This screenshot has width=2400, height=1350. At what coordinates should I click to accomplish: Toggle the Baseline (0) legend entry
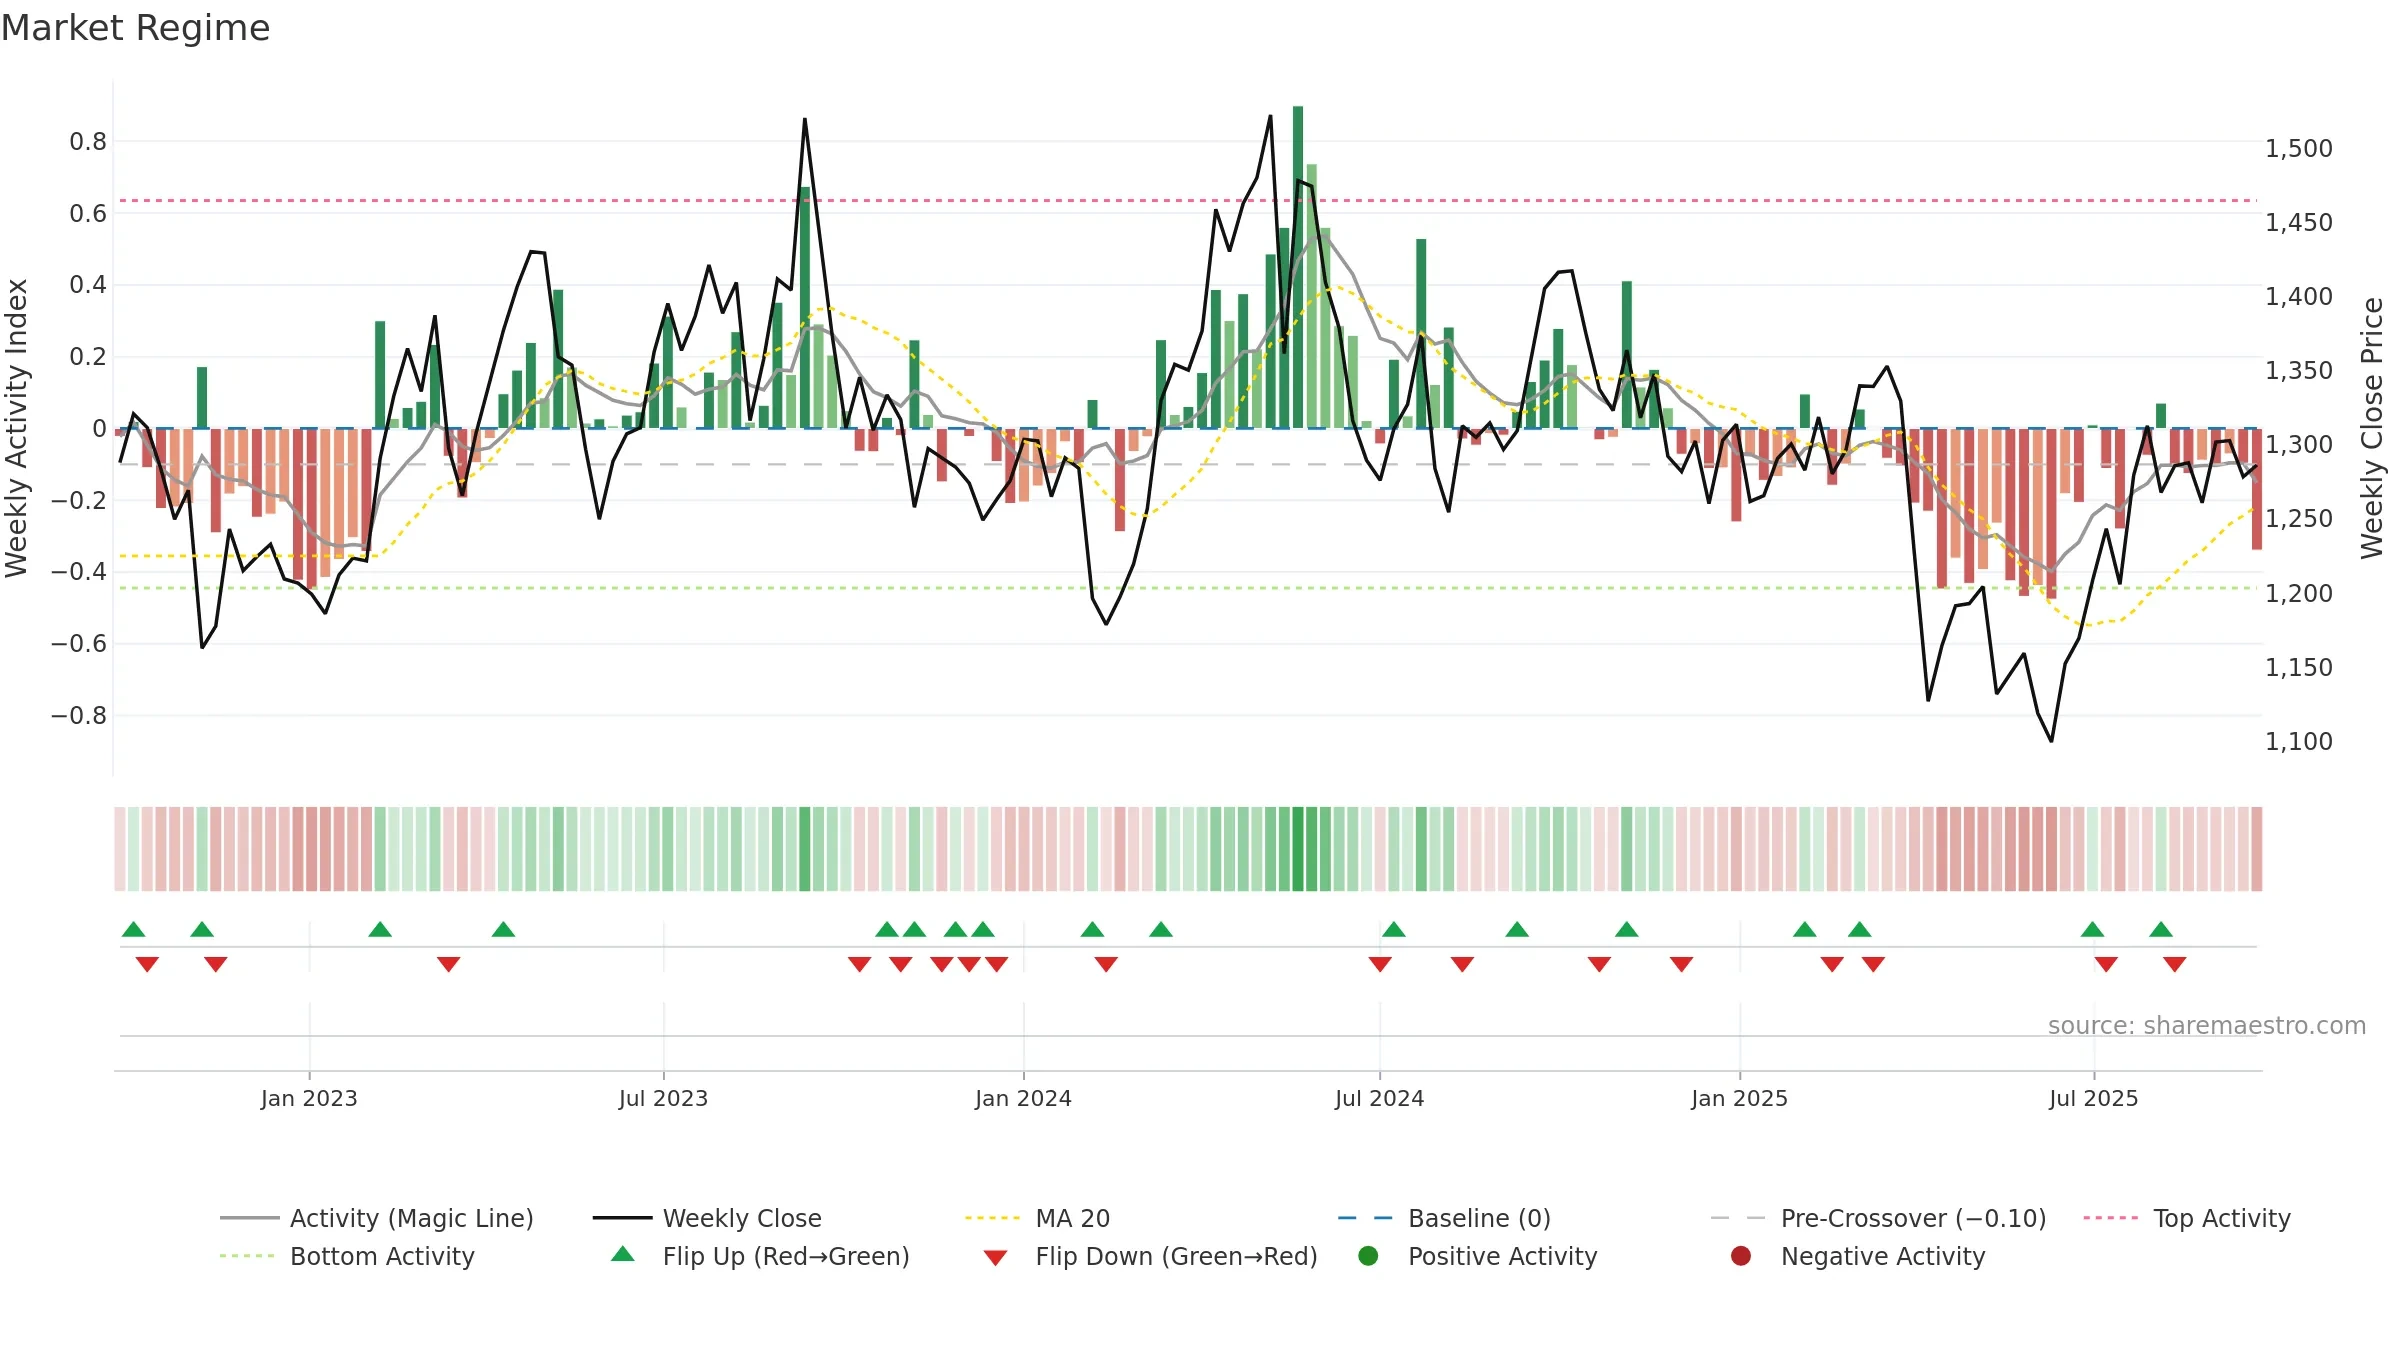[x=1444, y=1218]
